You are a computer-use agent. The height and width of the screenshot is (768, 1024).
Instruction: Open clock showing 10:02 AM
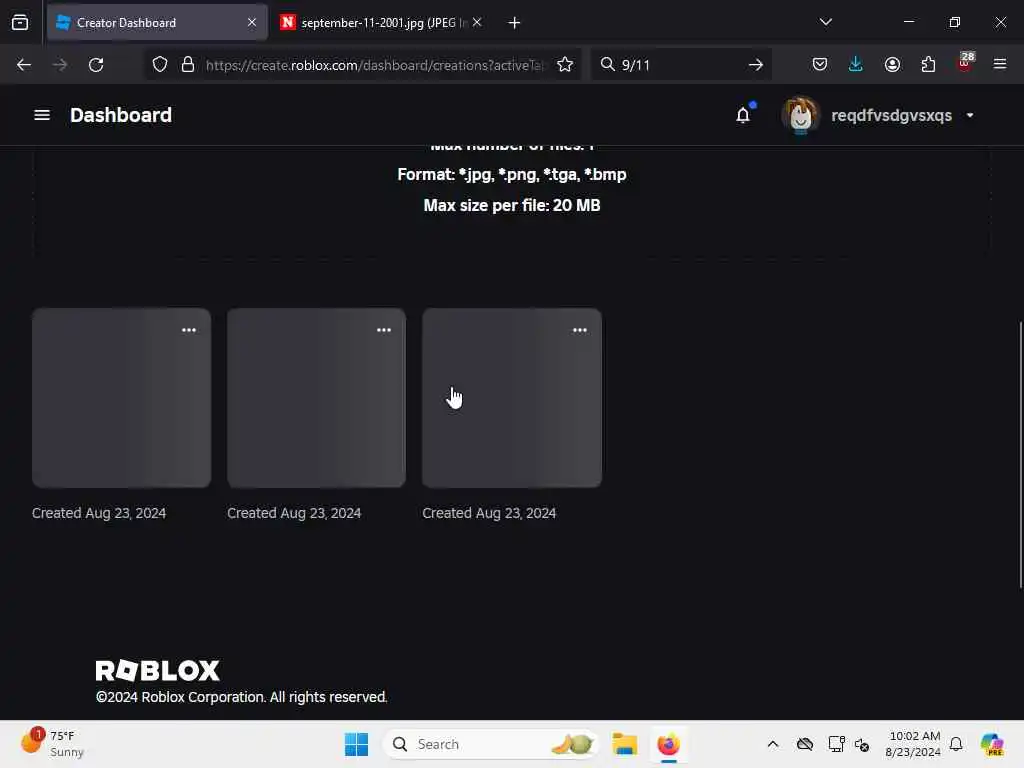(x=913, y=744)
